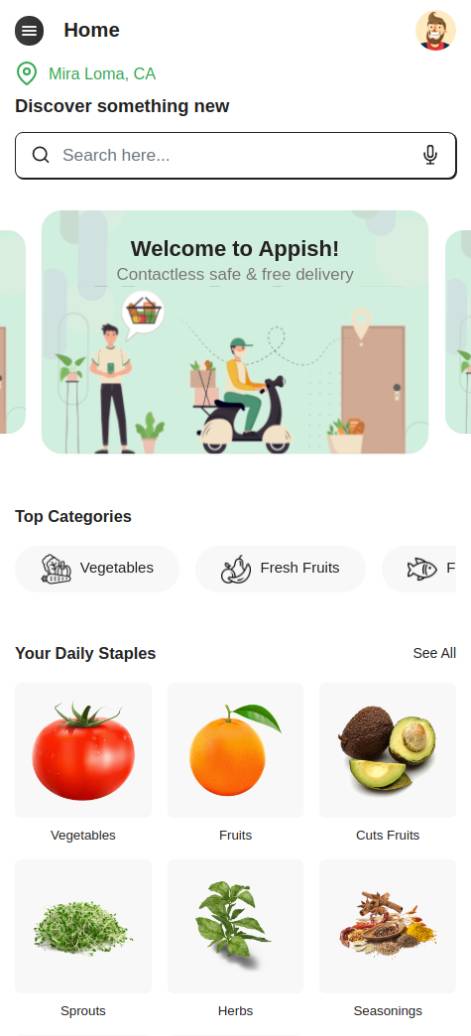This screenshot has height=1036, width=471.
Task: Open the Vegetables category chip
Action: tap(97, 569)
